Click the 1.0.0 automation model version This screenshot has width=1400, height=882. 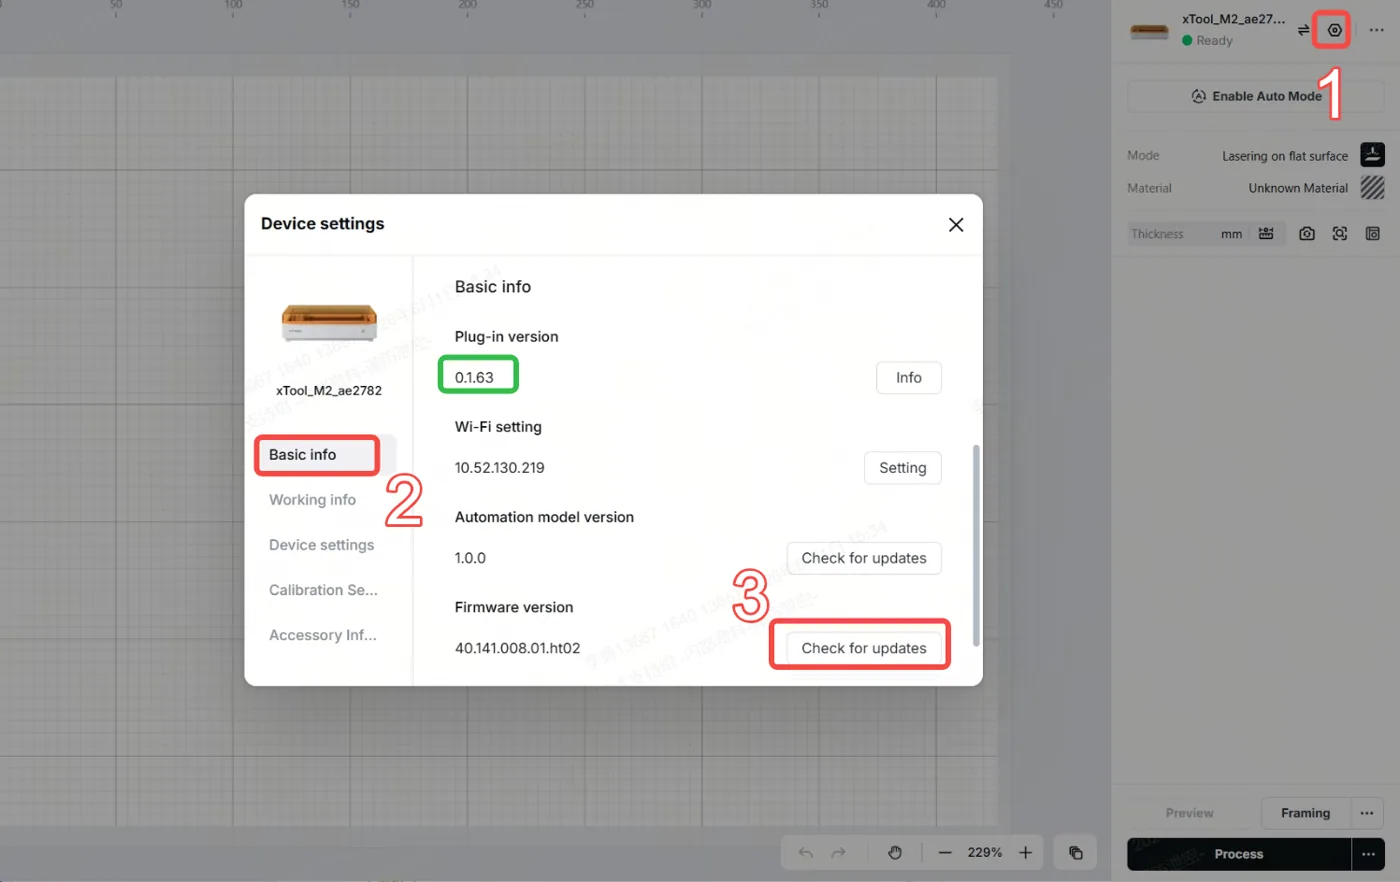tap(470, 558)
